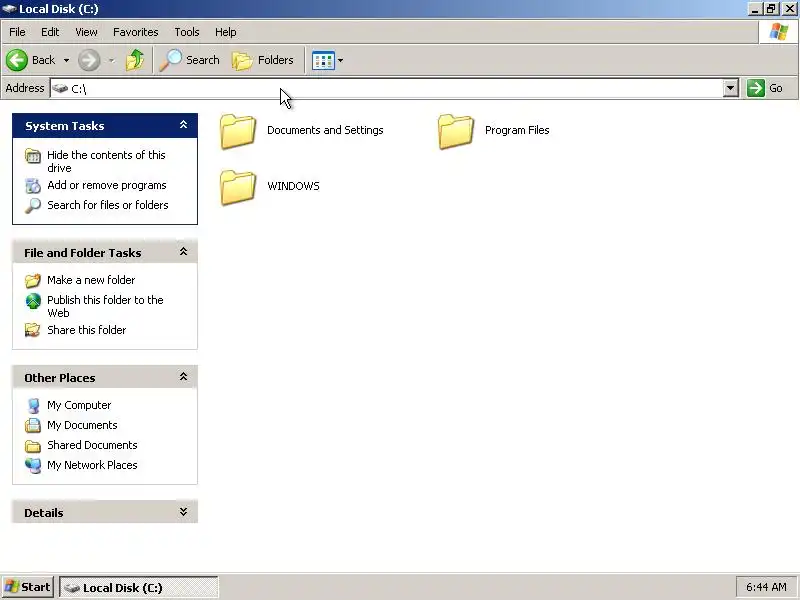Open the Favorites menu
Screen dimensions: 800x600
(136, 32)
